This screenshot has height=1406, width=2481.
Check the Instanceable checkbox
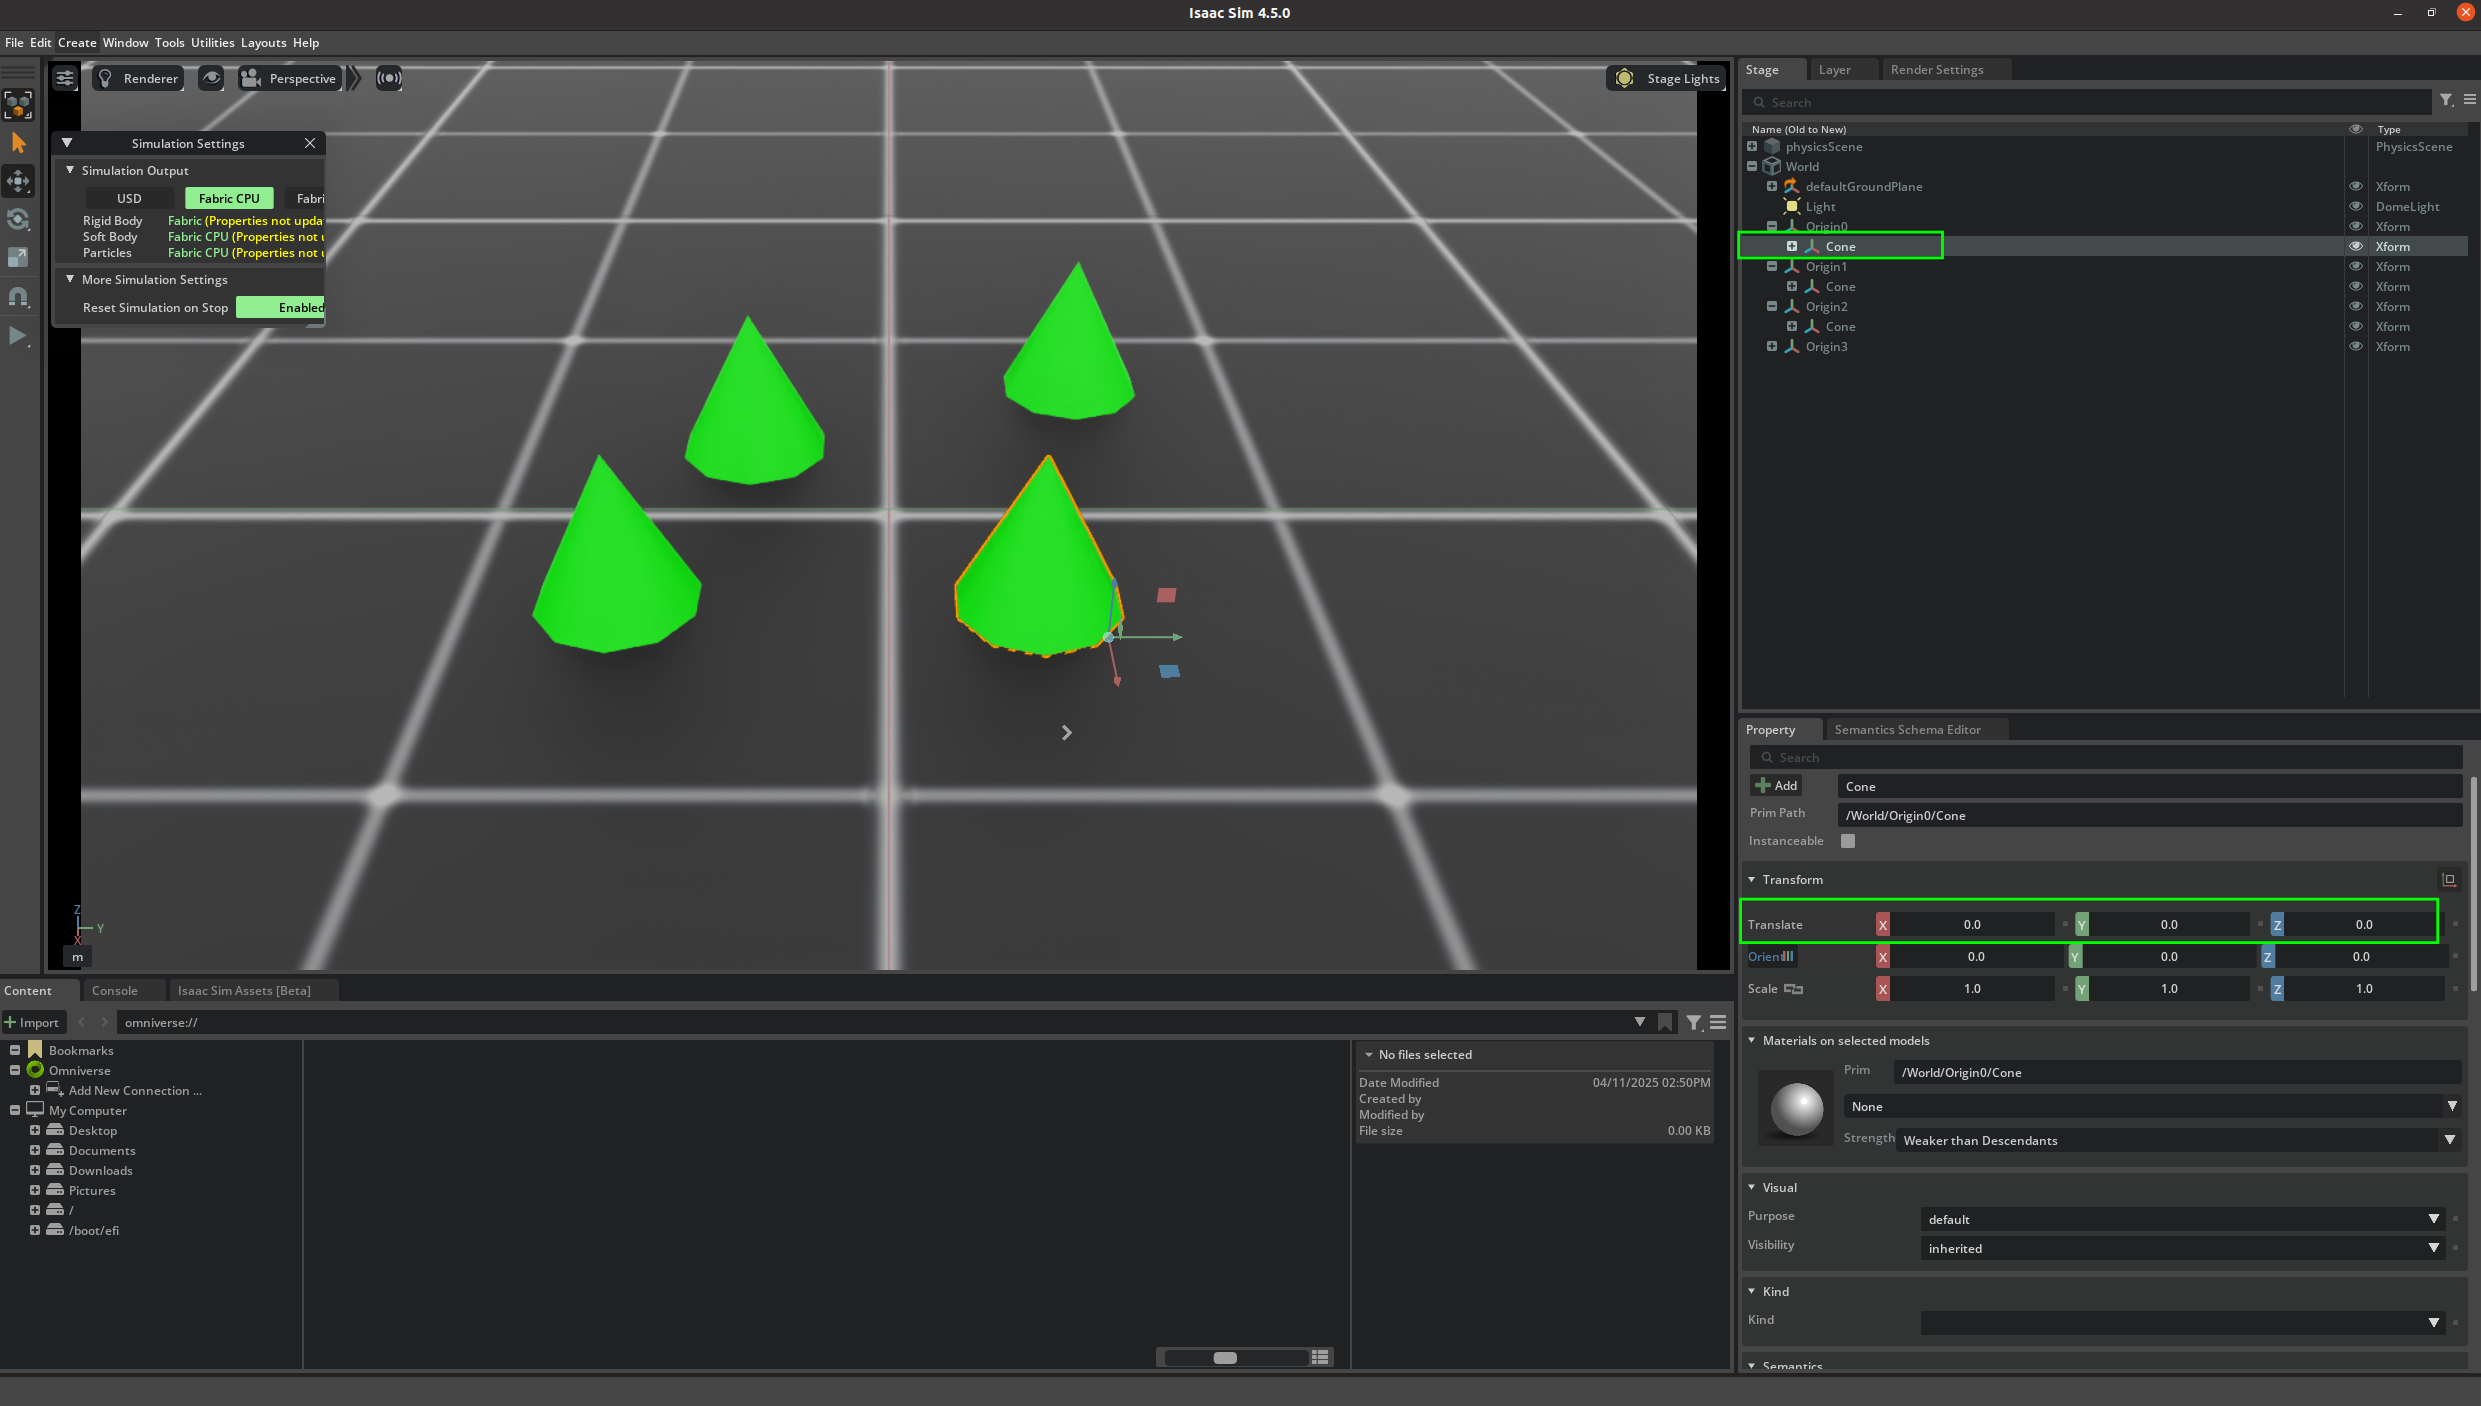1848,841
